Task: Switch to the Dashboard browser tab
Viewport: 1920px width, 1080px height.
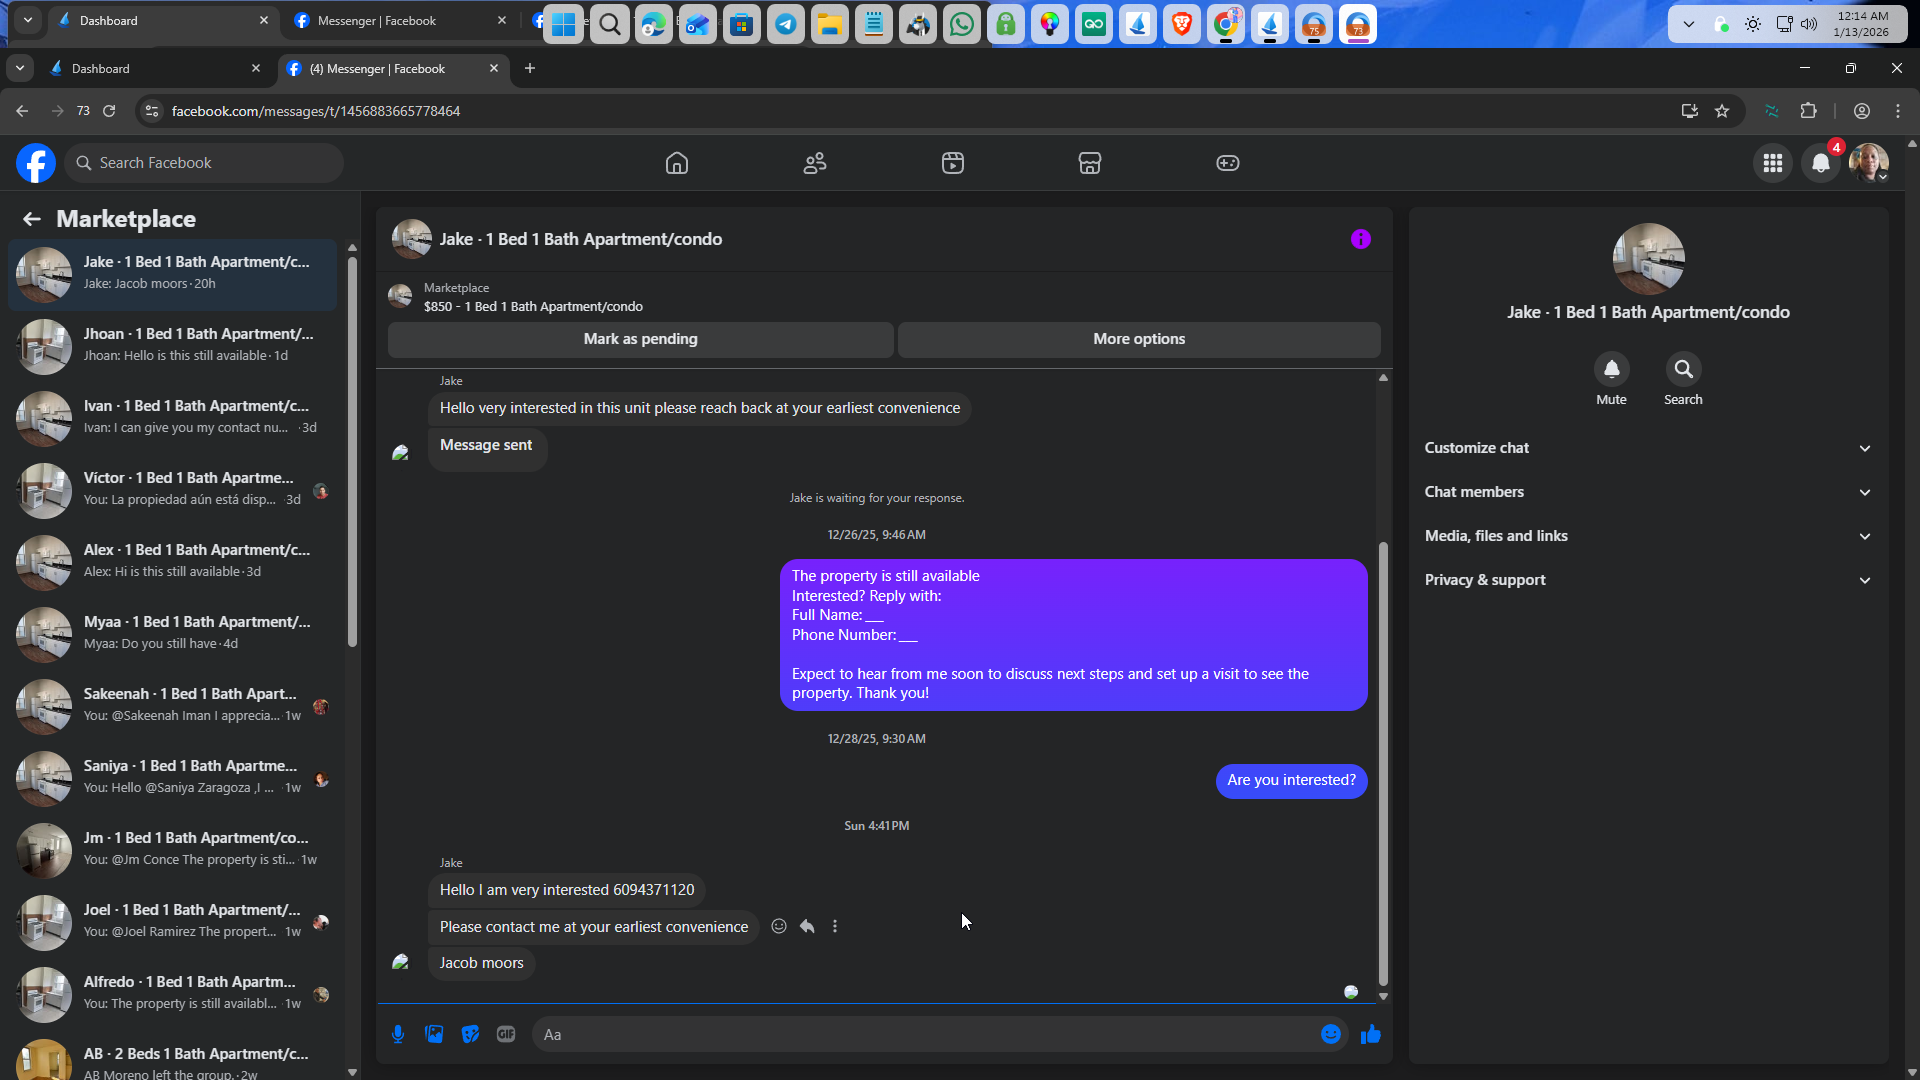Action: click(x=150, y=68)
